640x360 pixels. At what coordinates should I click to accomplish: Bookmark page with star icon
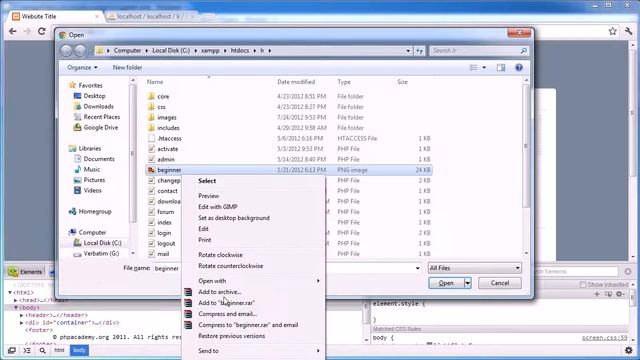613,31
